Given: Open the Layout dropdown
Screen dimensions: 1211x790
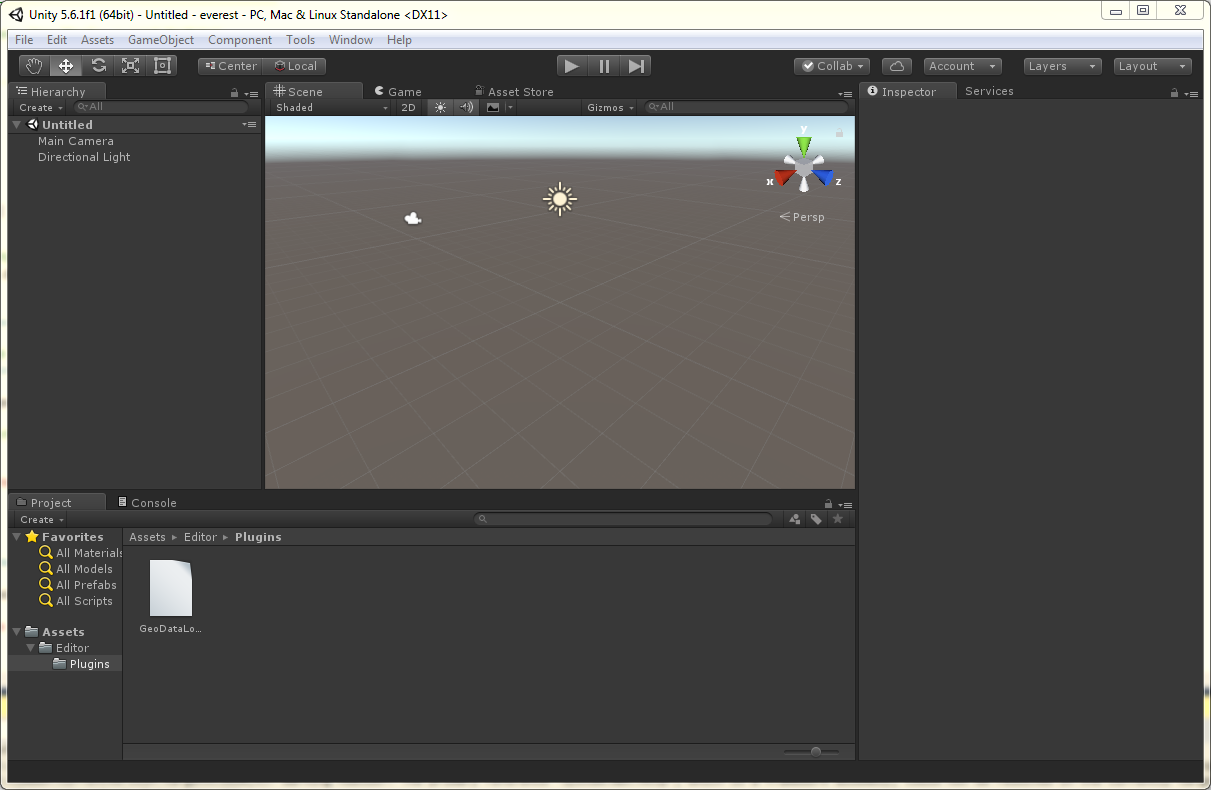Looking at the screenshot, I should tap(1152, 66).
